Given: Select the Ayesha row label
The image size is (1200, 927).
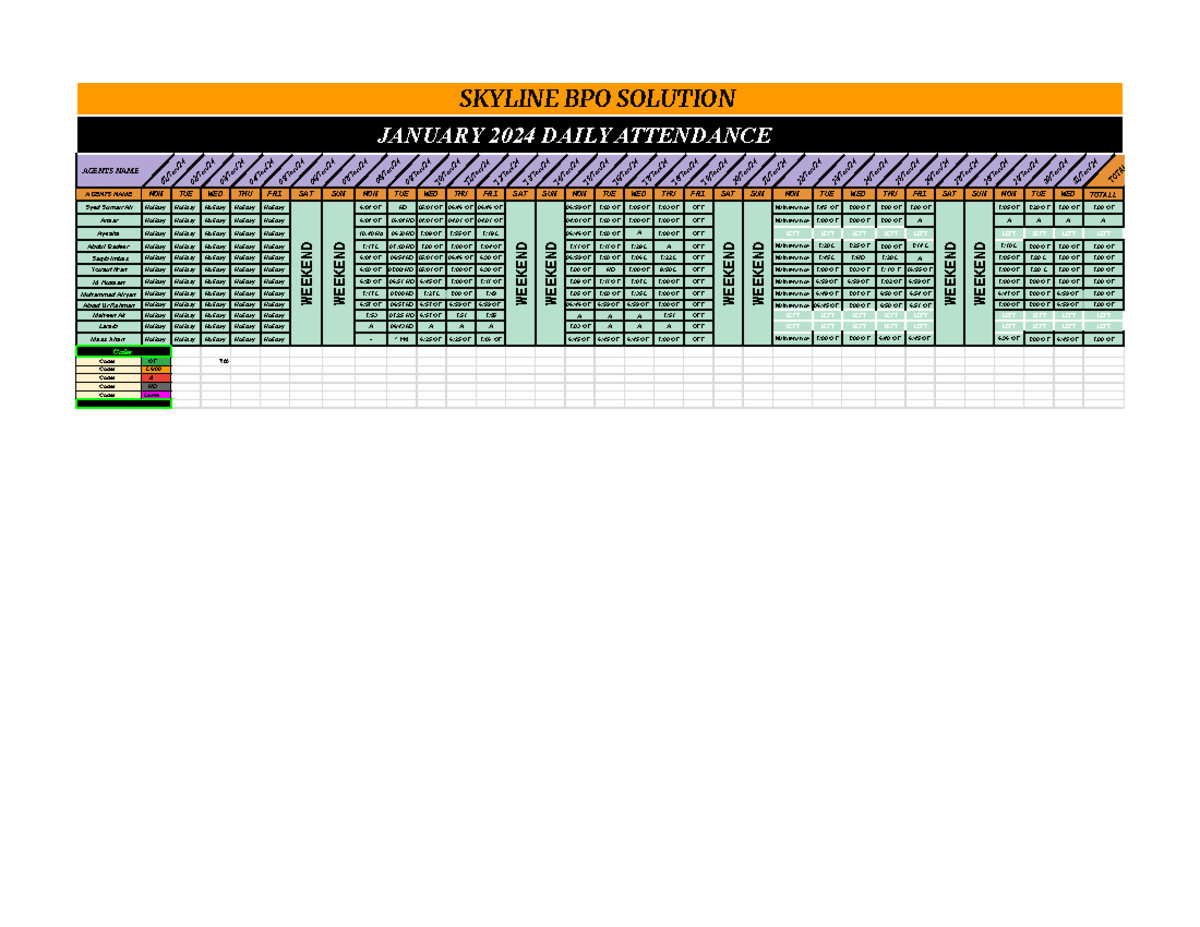Looking at the screenshot, I should tap(108, 234).
